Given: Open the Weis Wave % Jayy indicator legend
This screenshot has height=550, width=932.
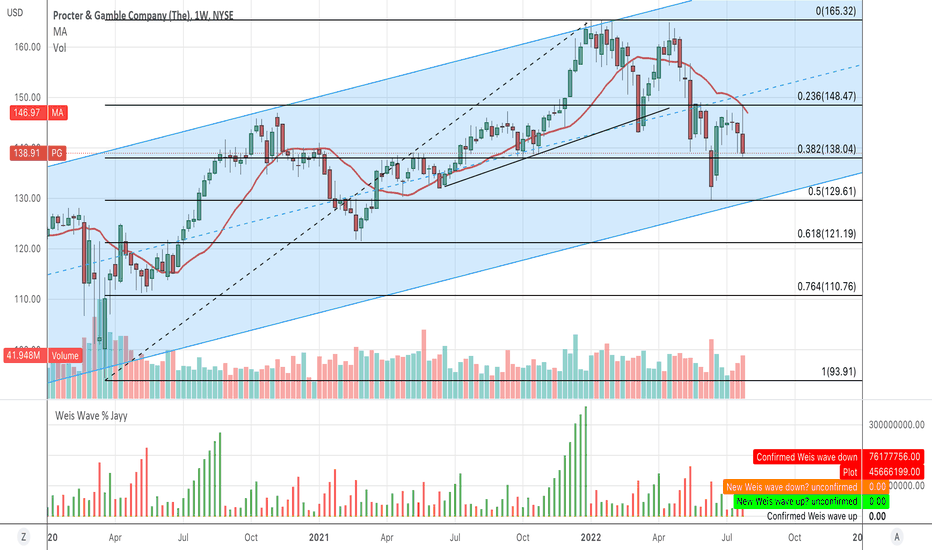Looking at the screenshot, I should (92, 416).
